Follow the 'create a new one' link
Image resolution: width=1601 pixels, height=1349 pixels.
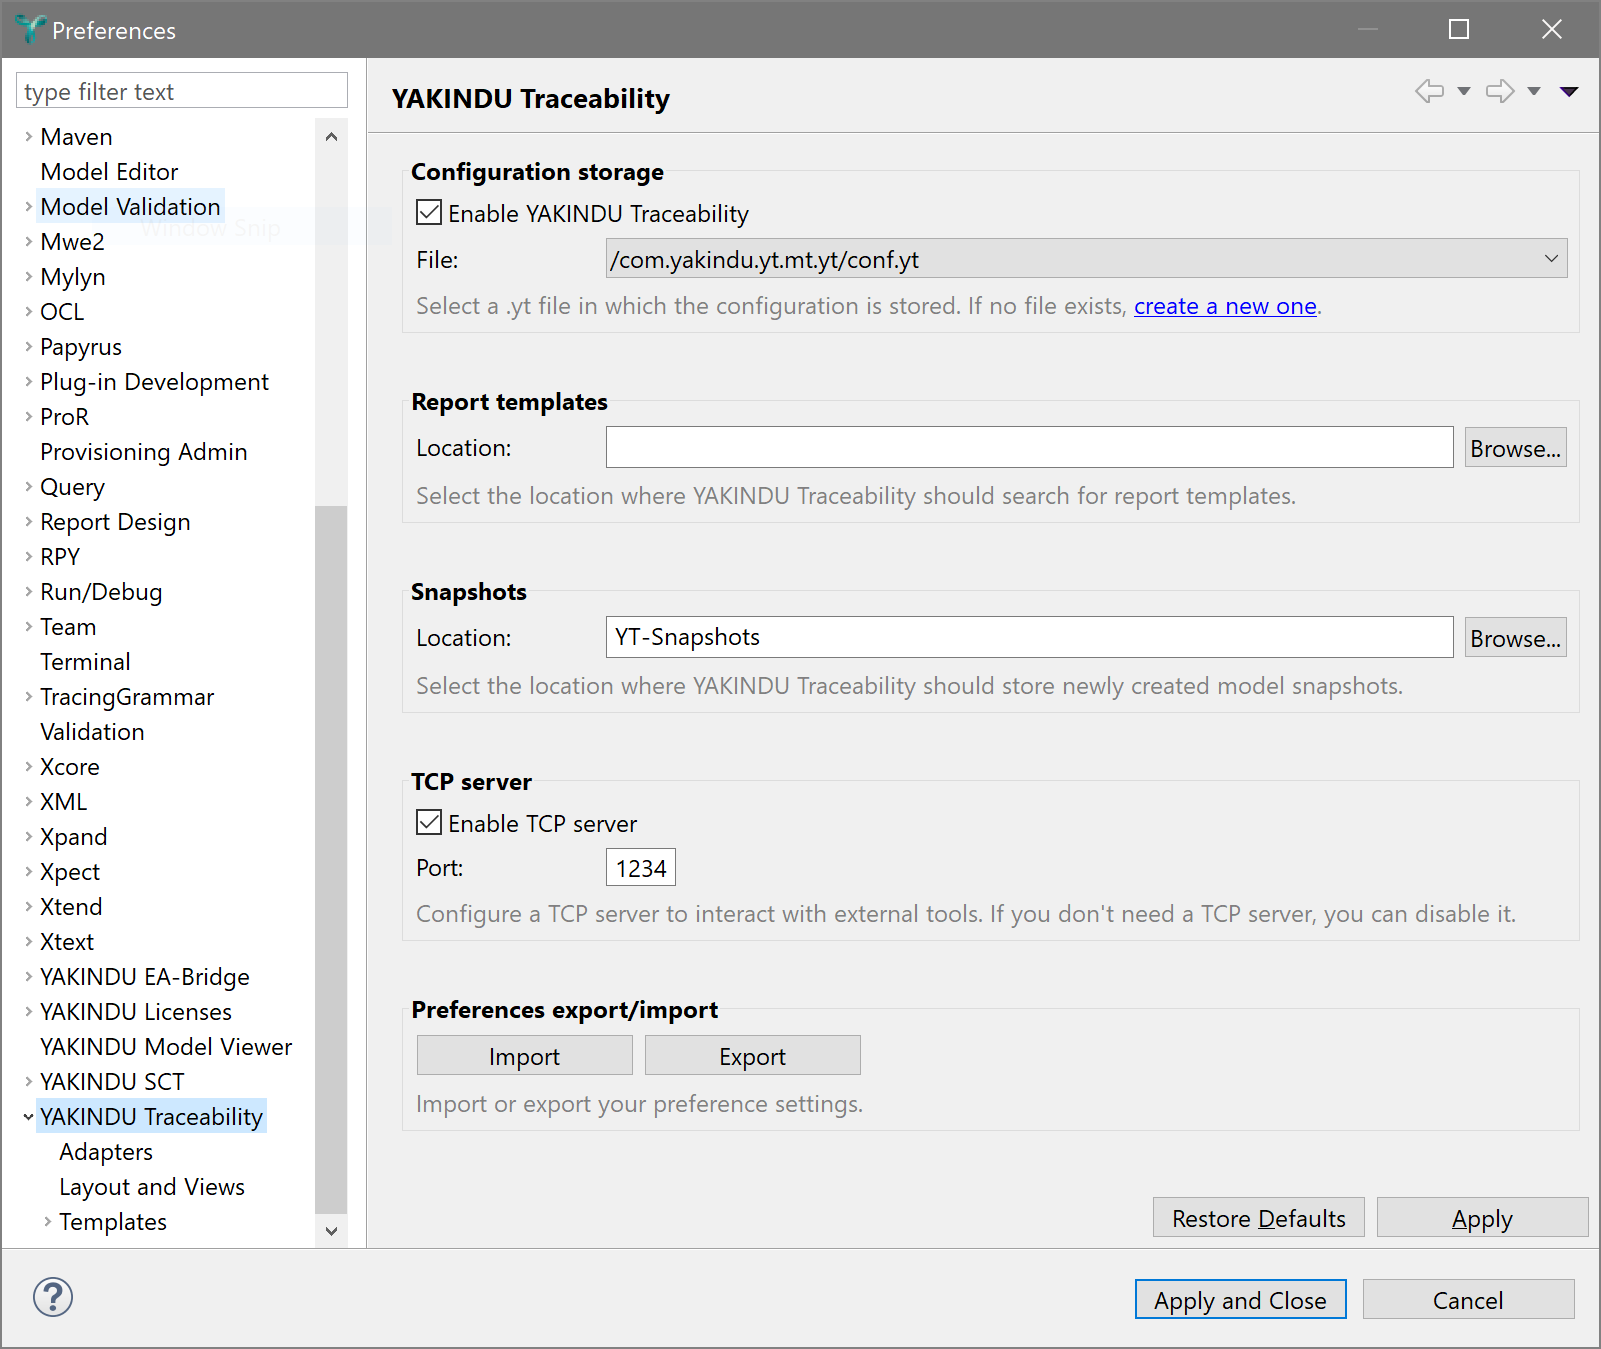[x=1225, y=306]
